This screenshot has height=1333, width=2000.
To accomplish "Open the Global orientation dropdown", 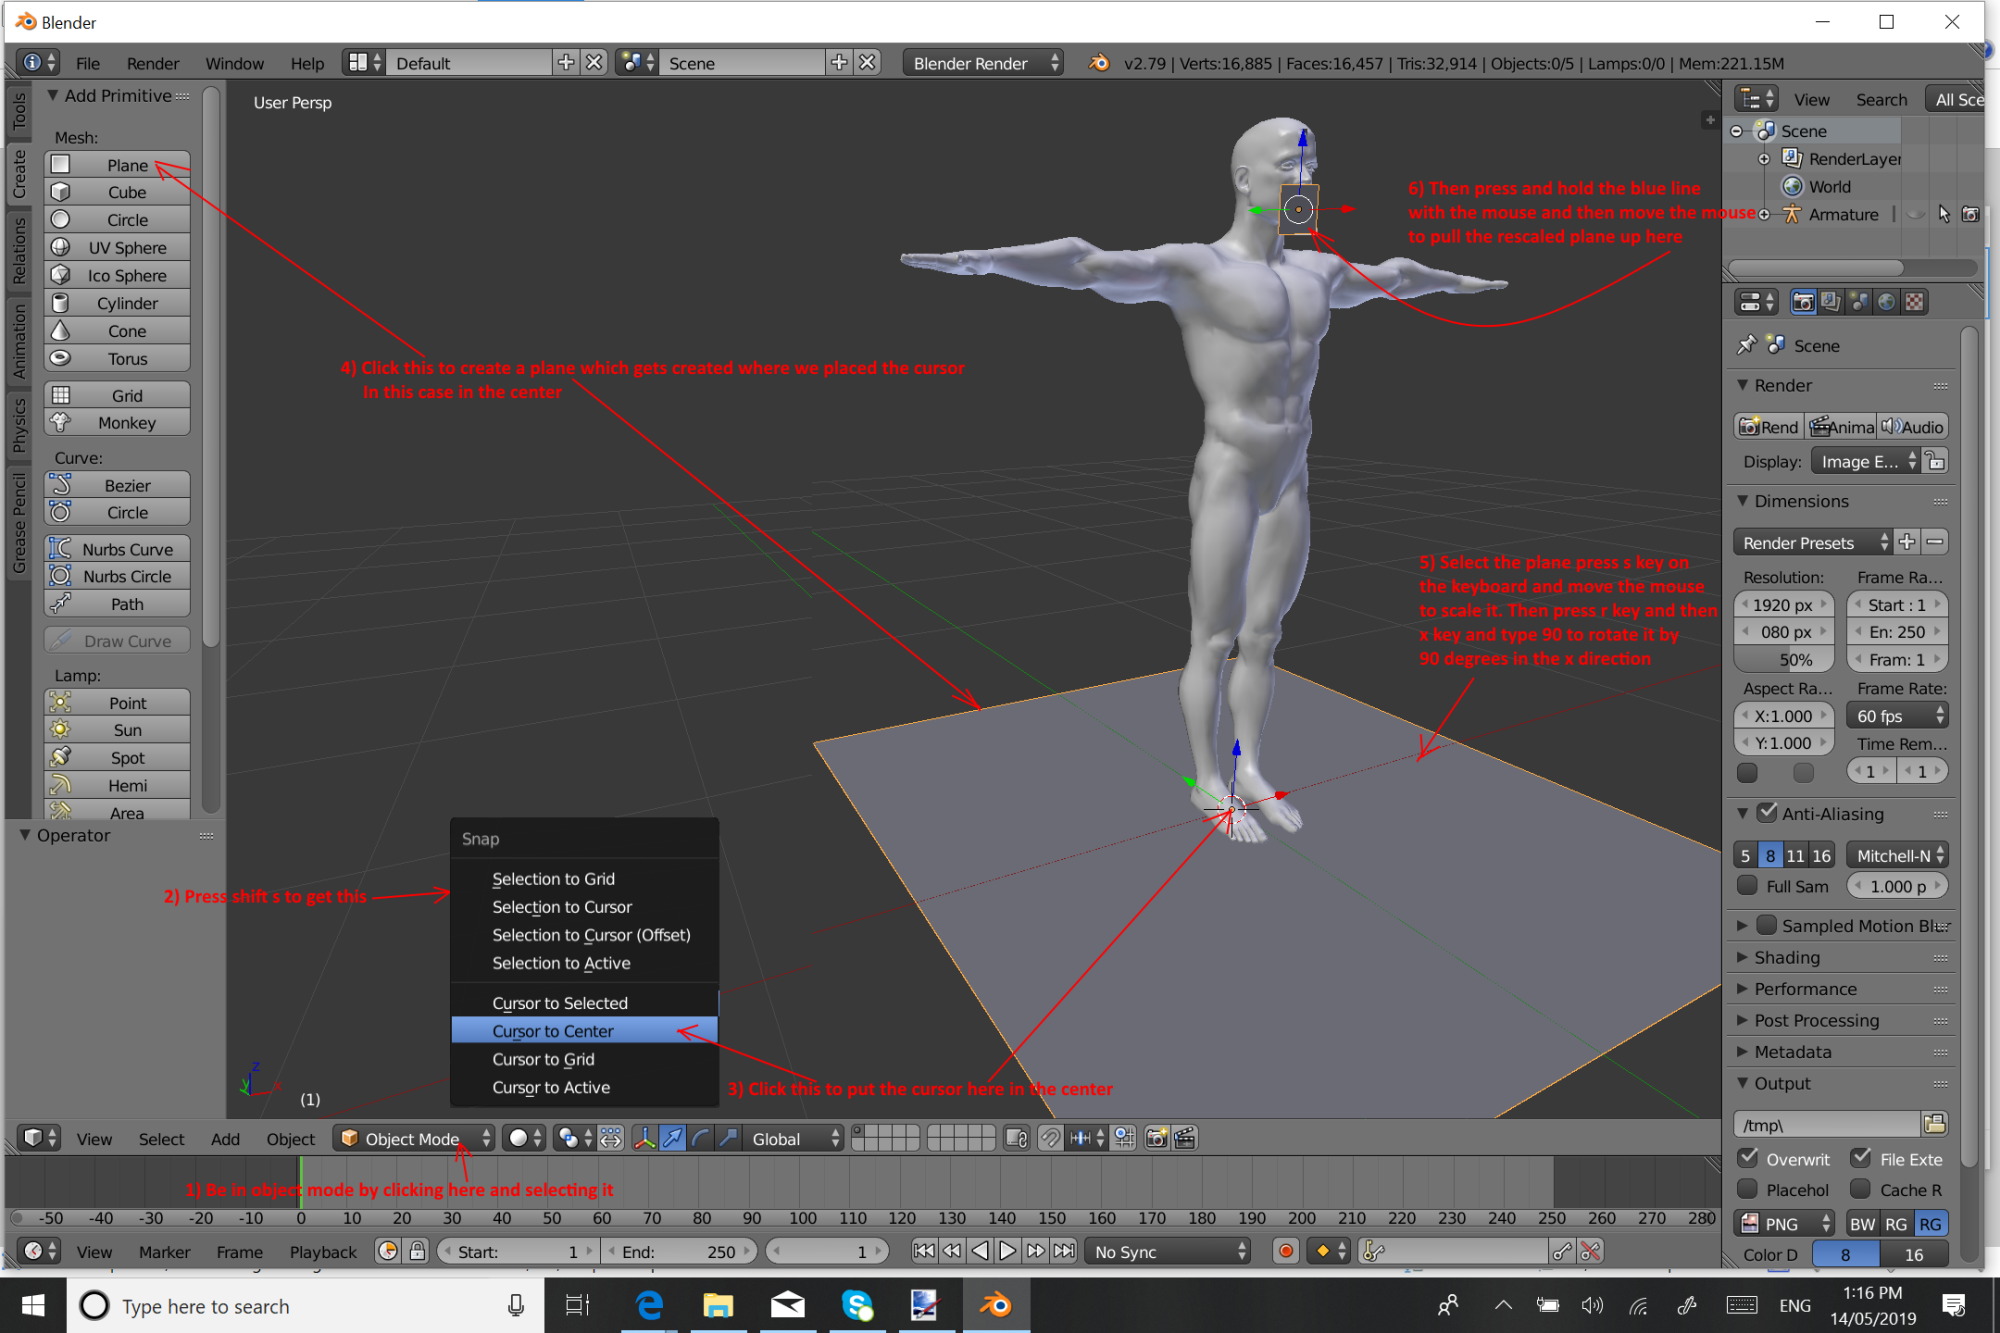I will pyautogui.click(x=794, y=1138).
